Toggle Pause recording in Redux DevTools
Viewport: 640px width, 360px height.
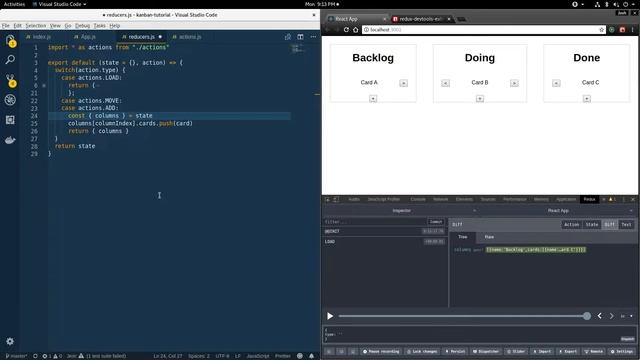tap(381, 351)
